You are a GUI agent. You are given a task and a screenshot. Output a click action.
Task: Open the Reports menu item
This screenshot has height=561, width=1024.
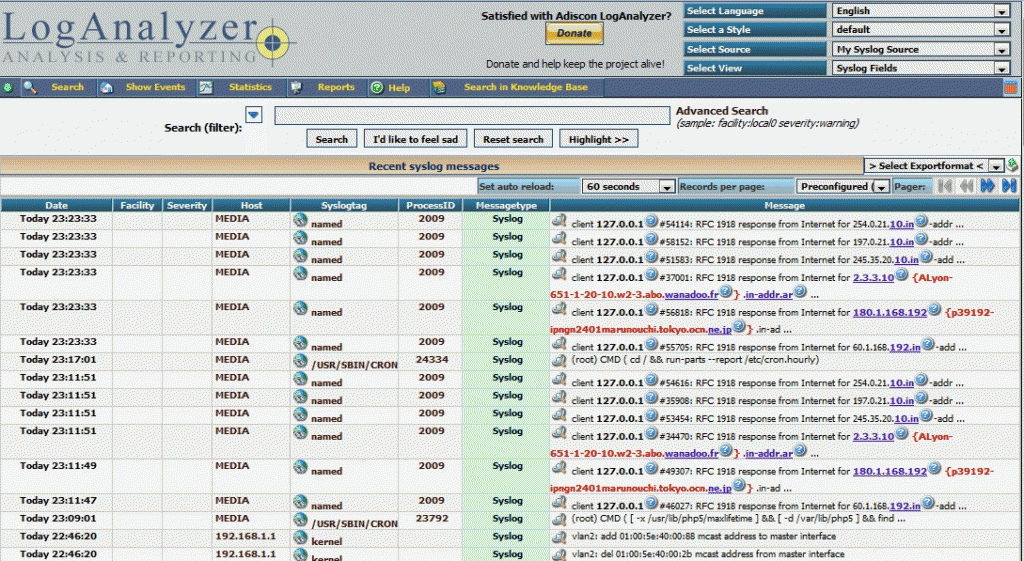pyautogui.click(x=335, y=88)
